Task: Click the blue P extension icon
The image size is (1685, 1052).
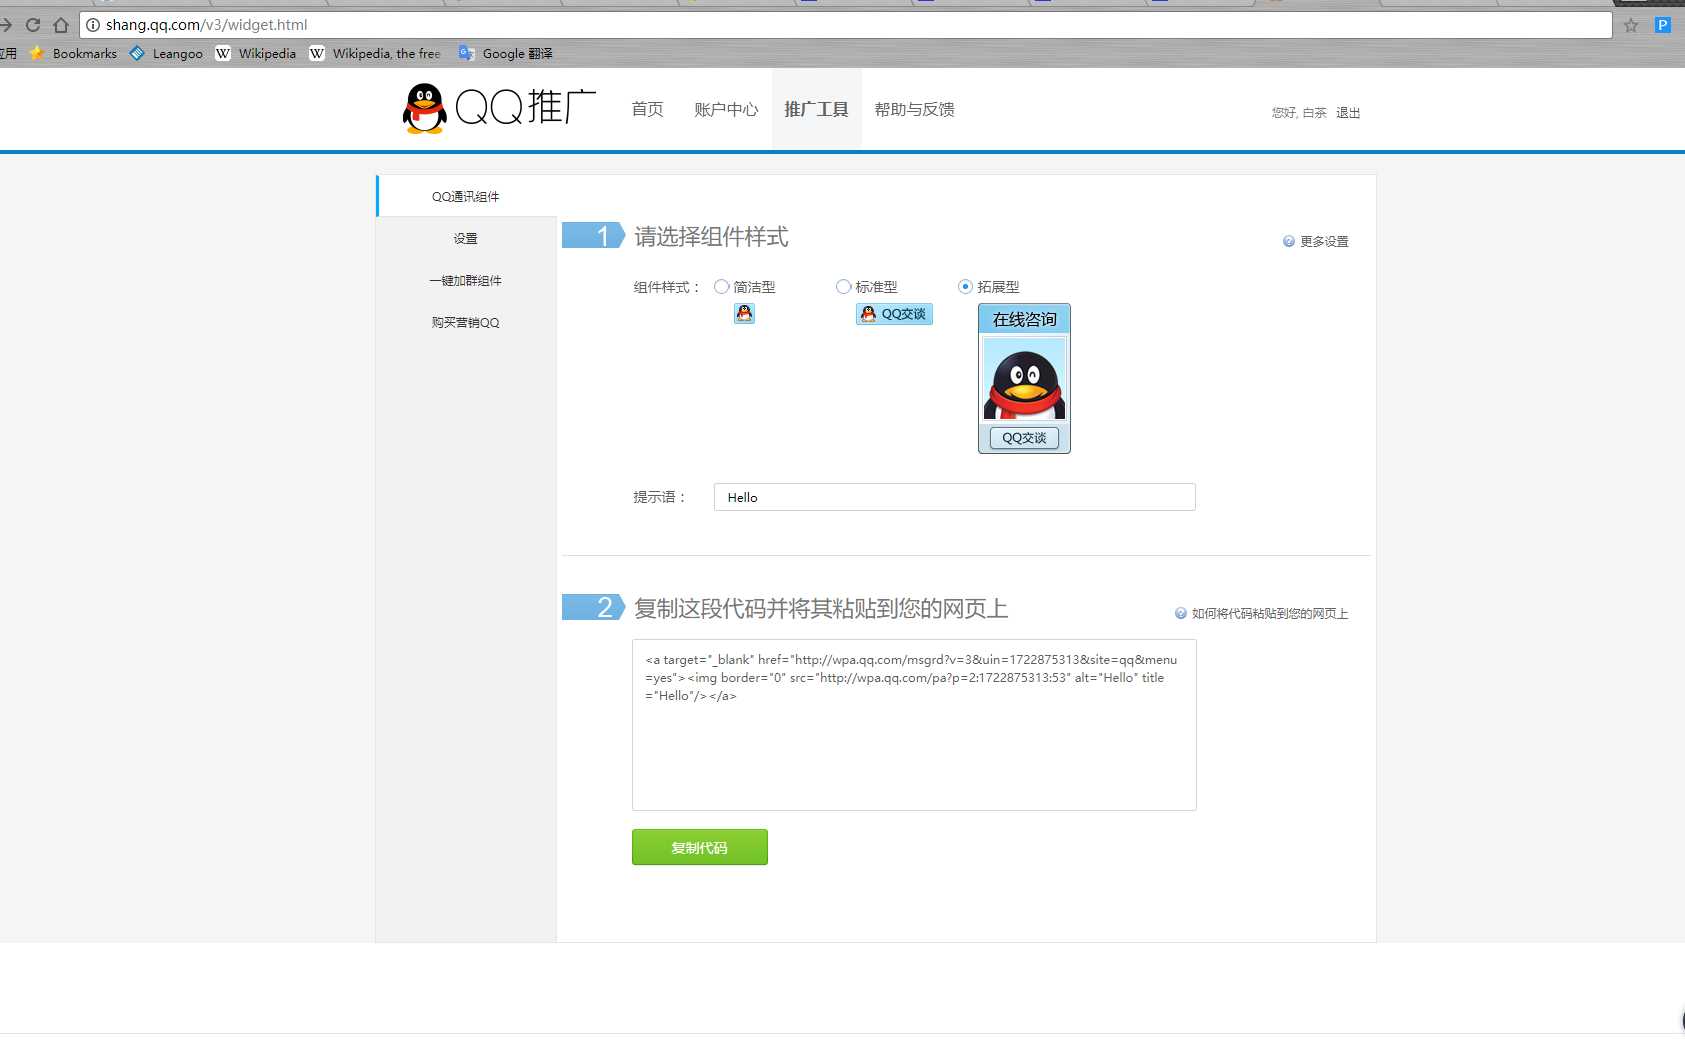Action: coord(1663,25)
